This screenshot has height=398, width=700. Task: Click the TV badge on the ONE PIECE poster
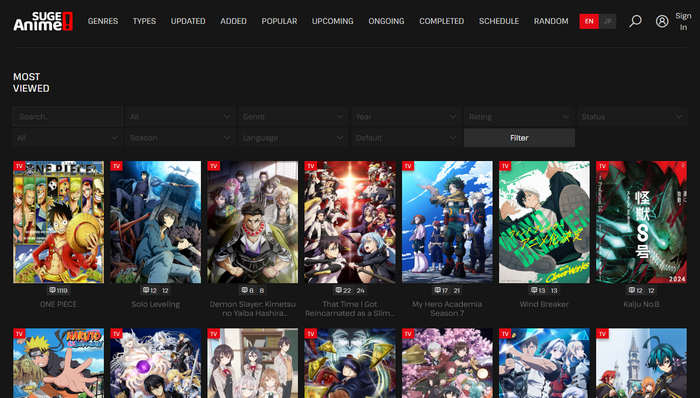[x=19, y=166]
